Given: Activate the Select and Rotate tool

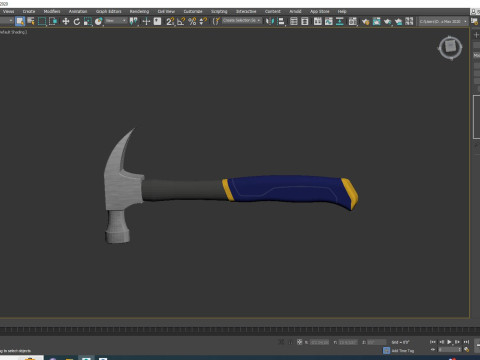Looking at the screenshot, I should tap(77, 21).
